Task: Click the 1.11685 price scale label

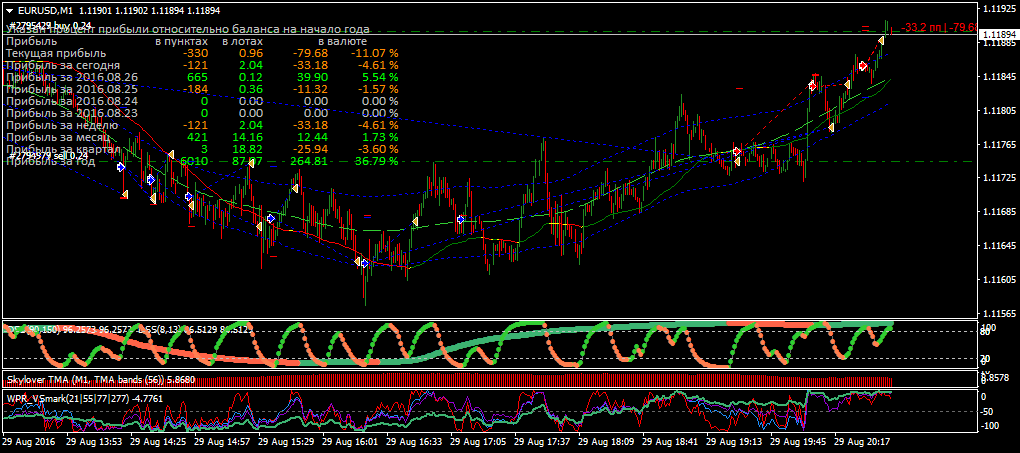Action: (999, 212)
